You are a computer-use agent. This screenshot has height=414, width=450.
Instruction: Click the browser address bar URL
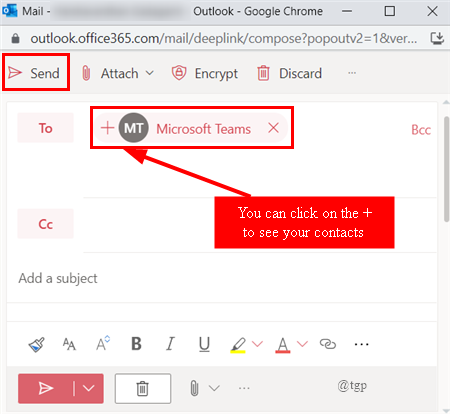(x=223, y=38)
